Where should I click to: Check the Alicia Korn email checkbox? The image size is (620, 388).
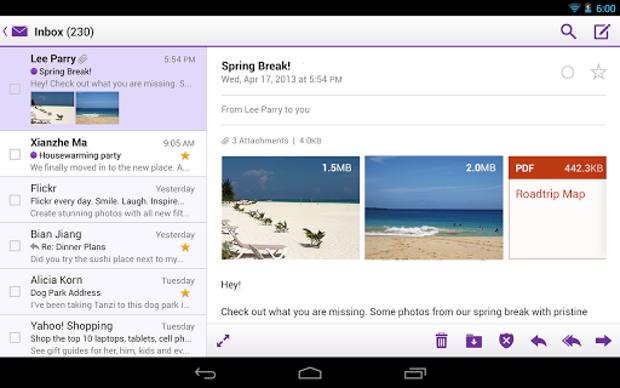coord(15,291)
